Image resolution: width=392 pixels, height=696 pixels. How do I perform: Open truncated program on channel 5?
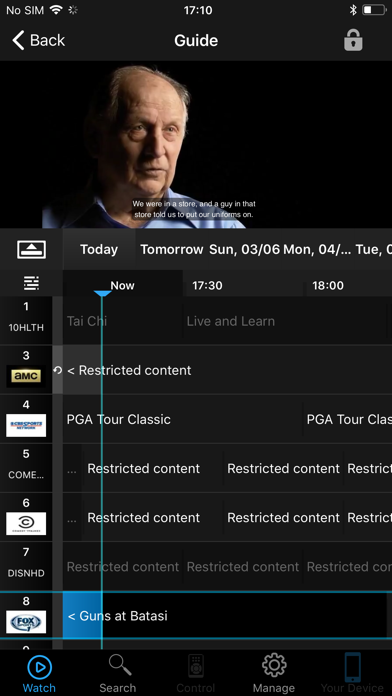[73, 469]
